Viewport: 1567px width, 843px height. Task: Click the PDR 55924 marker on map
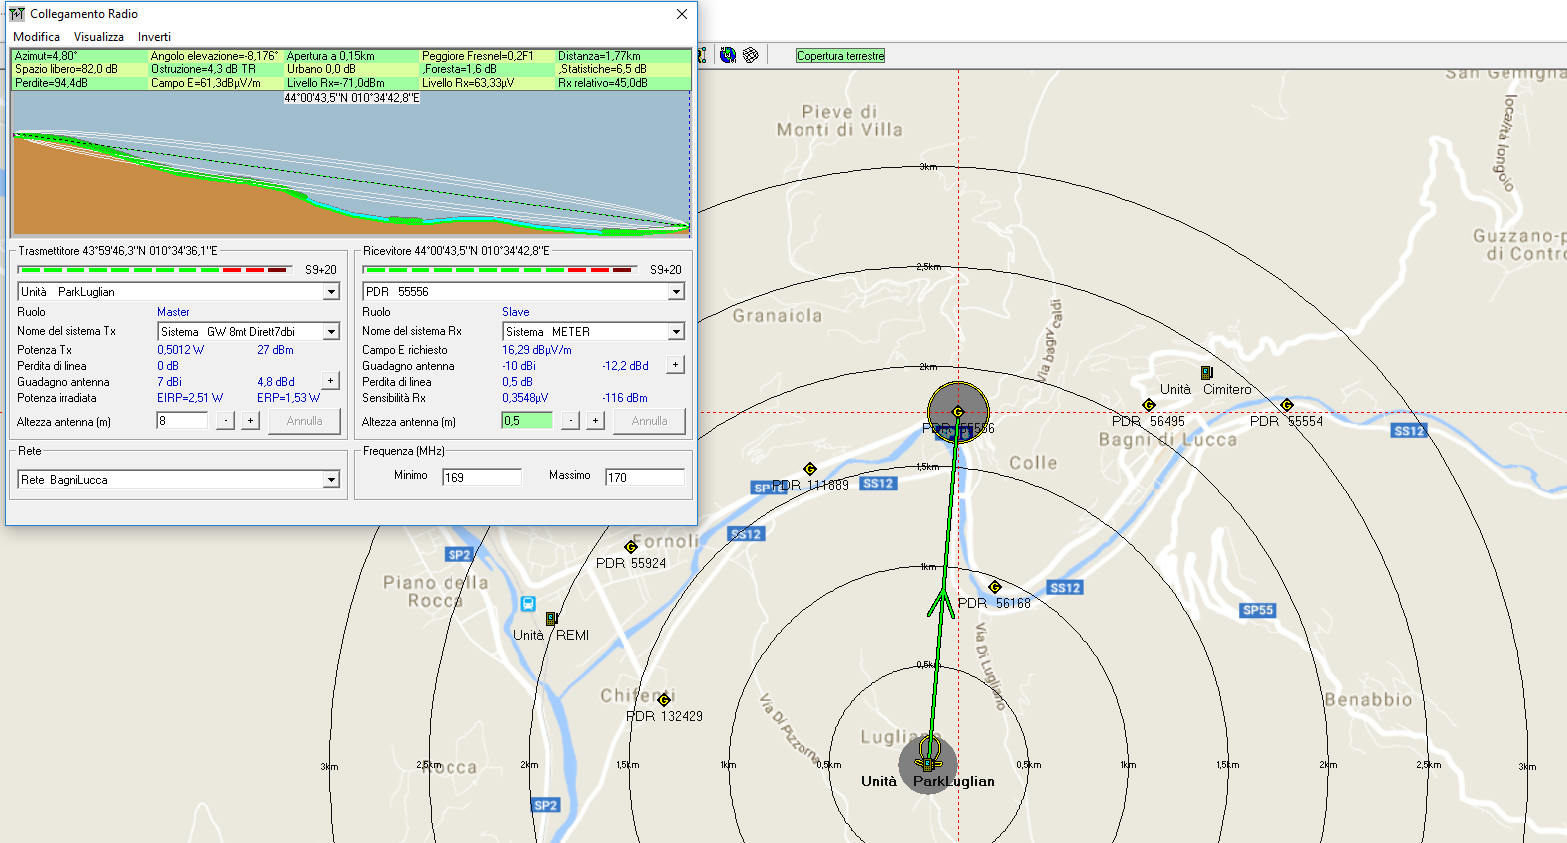tap(631, 547)
